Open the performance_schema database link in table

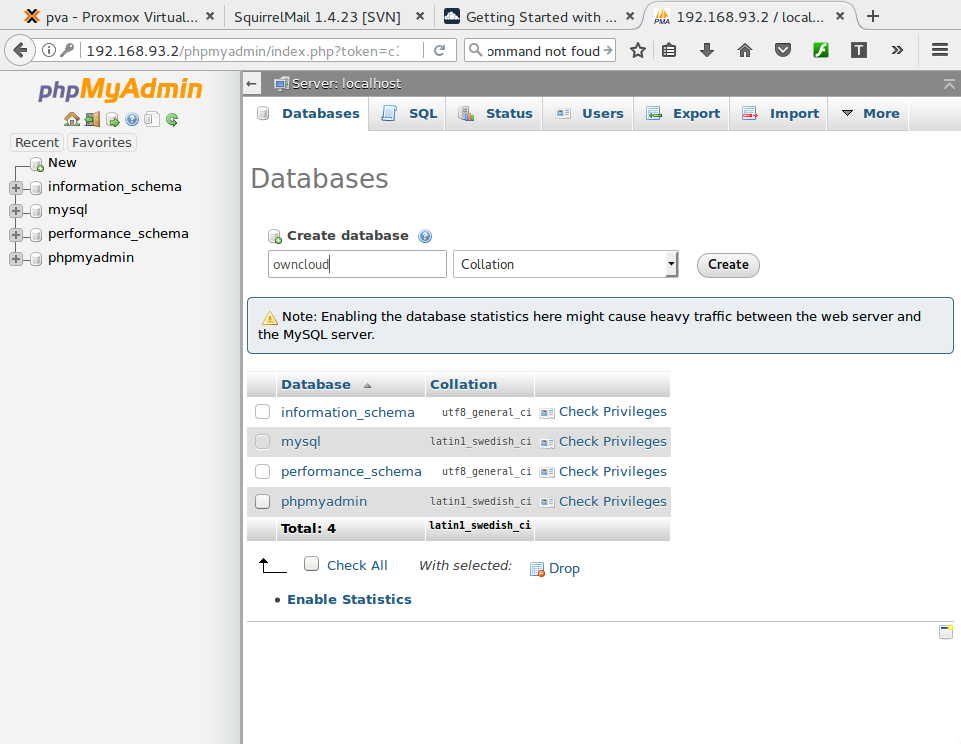click(351, 471)
